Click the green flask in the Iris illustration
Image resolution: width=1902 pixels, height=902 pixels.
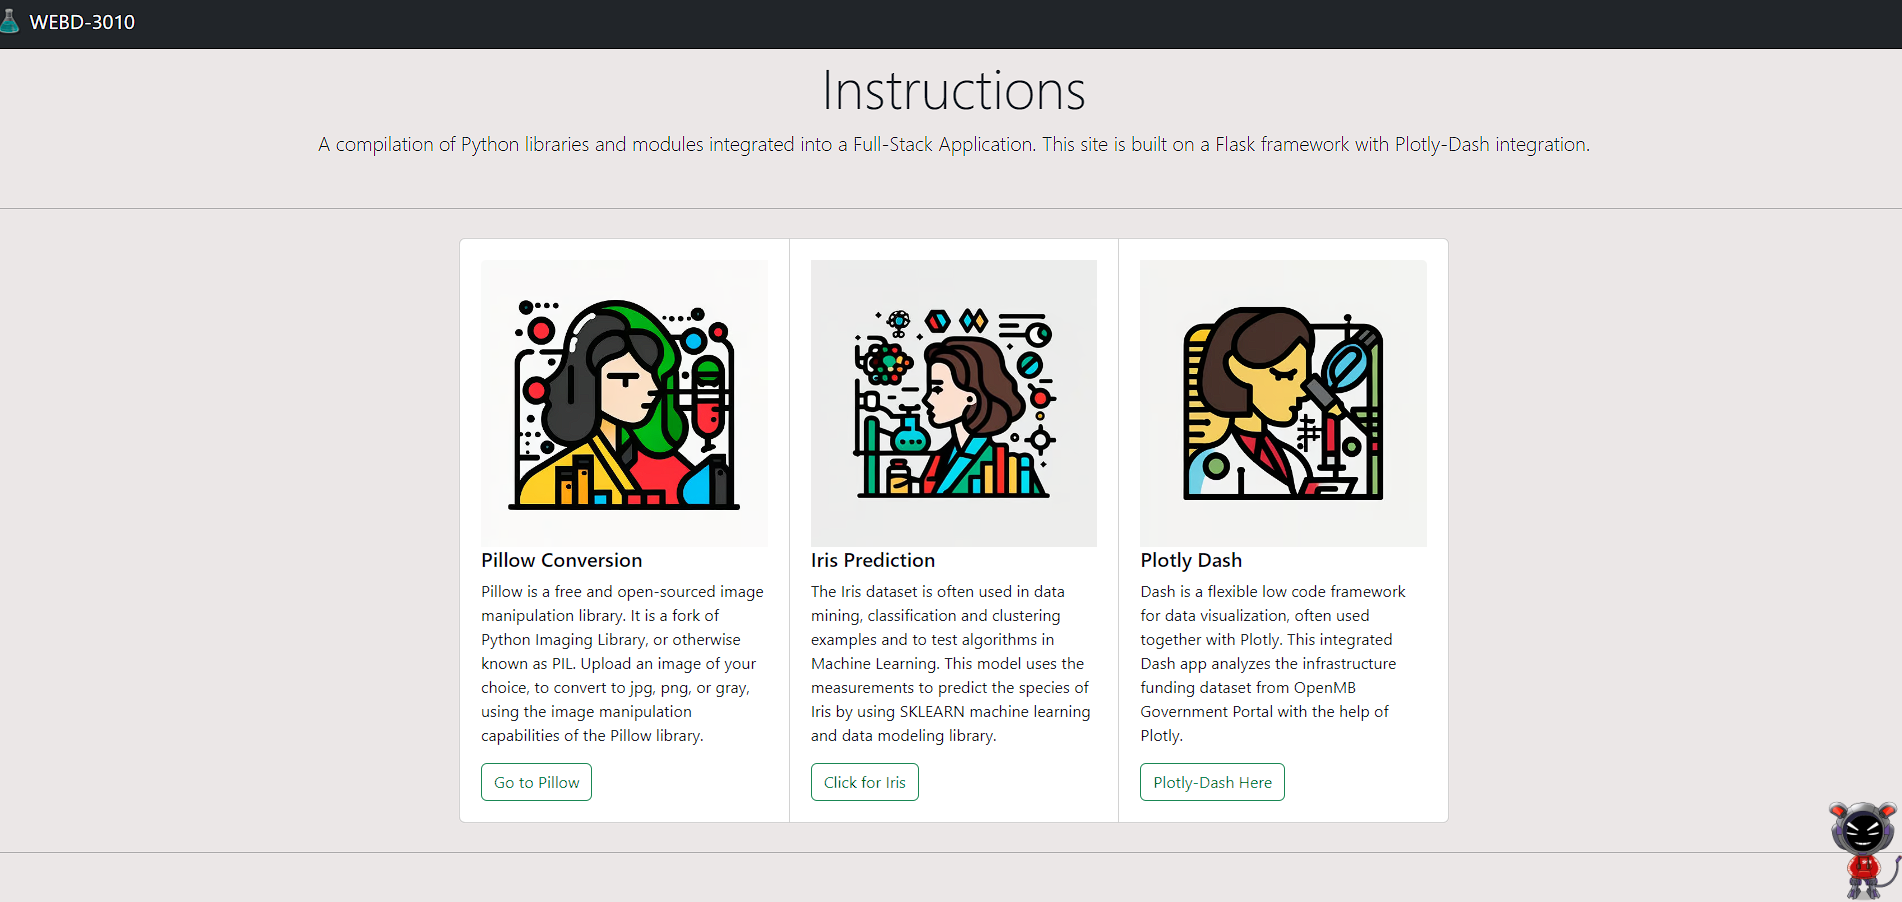909,434
